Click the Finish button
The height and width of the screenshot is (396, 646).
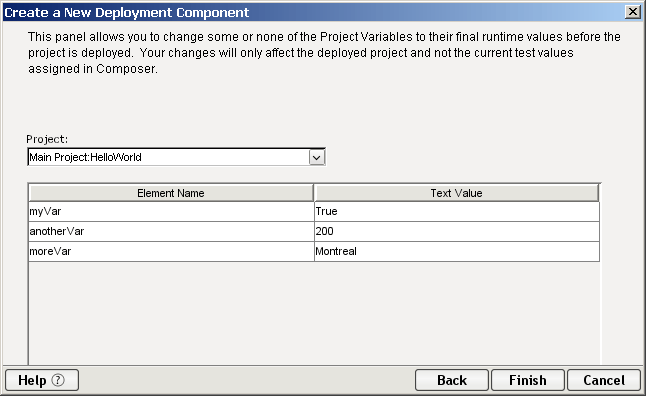tap(528, 380)
